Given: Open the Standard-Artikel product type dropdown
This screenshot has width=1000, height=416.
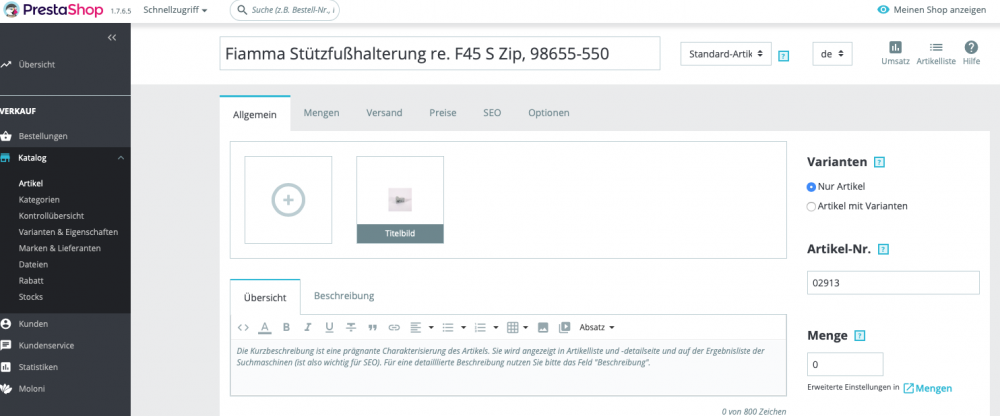Looking at the screenshot, I should click(x=726, y=54).
